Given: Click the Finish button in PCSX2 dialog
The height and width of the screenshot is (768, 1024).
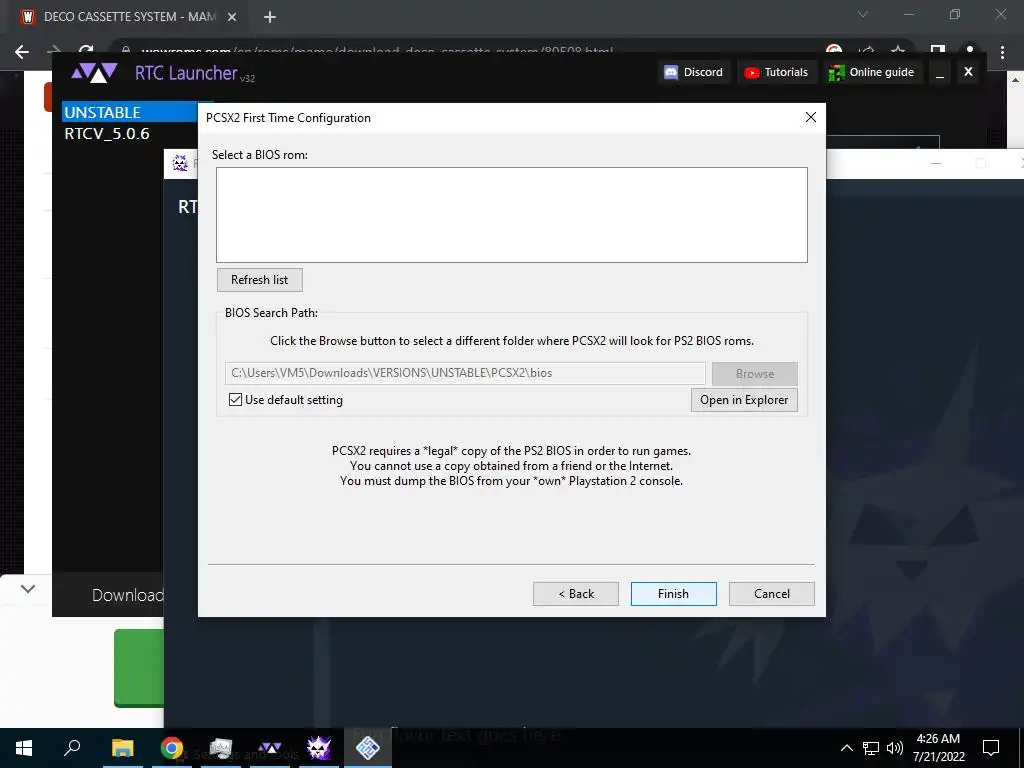Looking at the screenshot, I should [673, 594].
